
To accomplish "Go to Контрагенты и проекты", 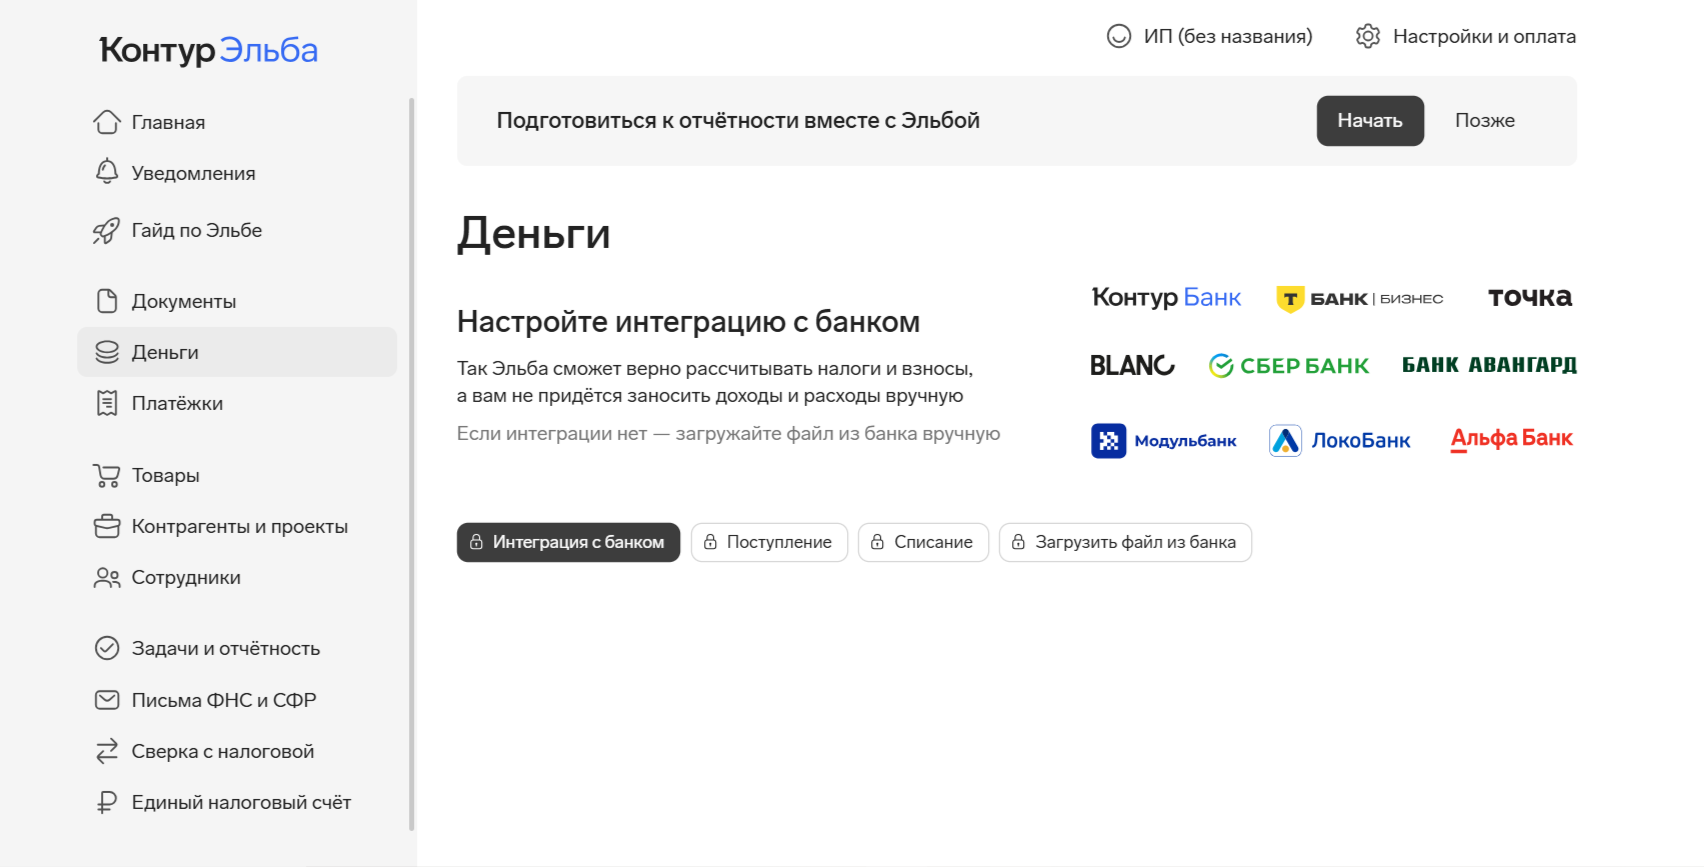I will coord(239,527).
